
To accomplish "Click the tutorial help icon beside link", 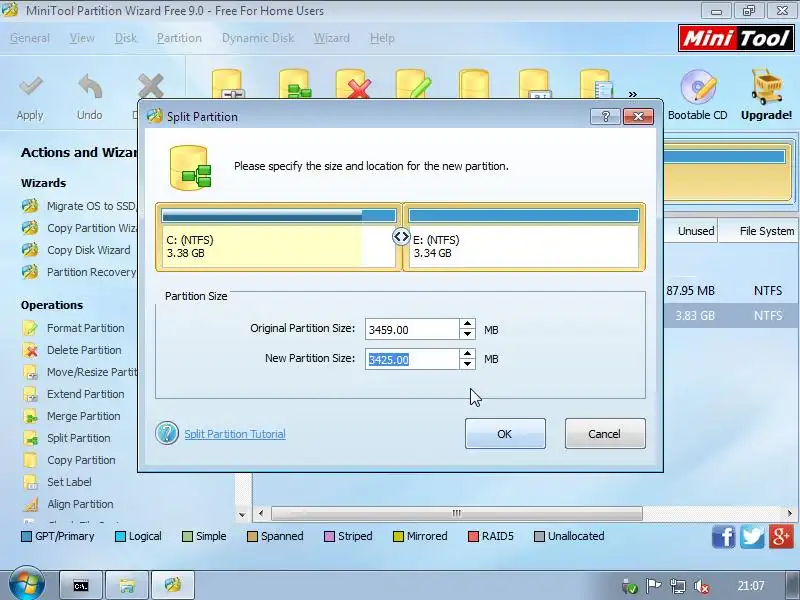I will [x=167, y=434].
